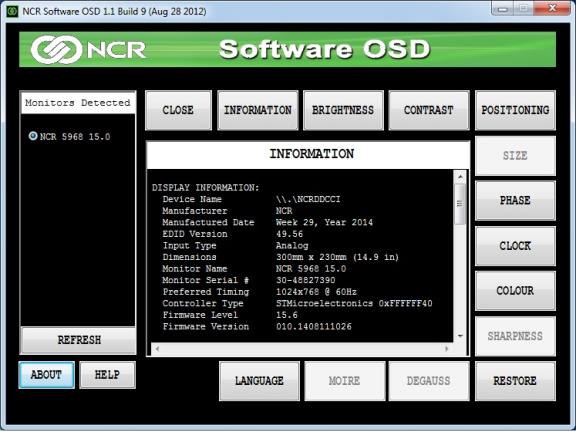Click the information pane scroll down arrow

(x=460, y=336)
